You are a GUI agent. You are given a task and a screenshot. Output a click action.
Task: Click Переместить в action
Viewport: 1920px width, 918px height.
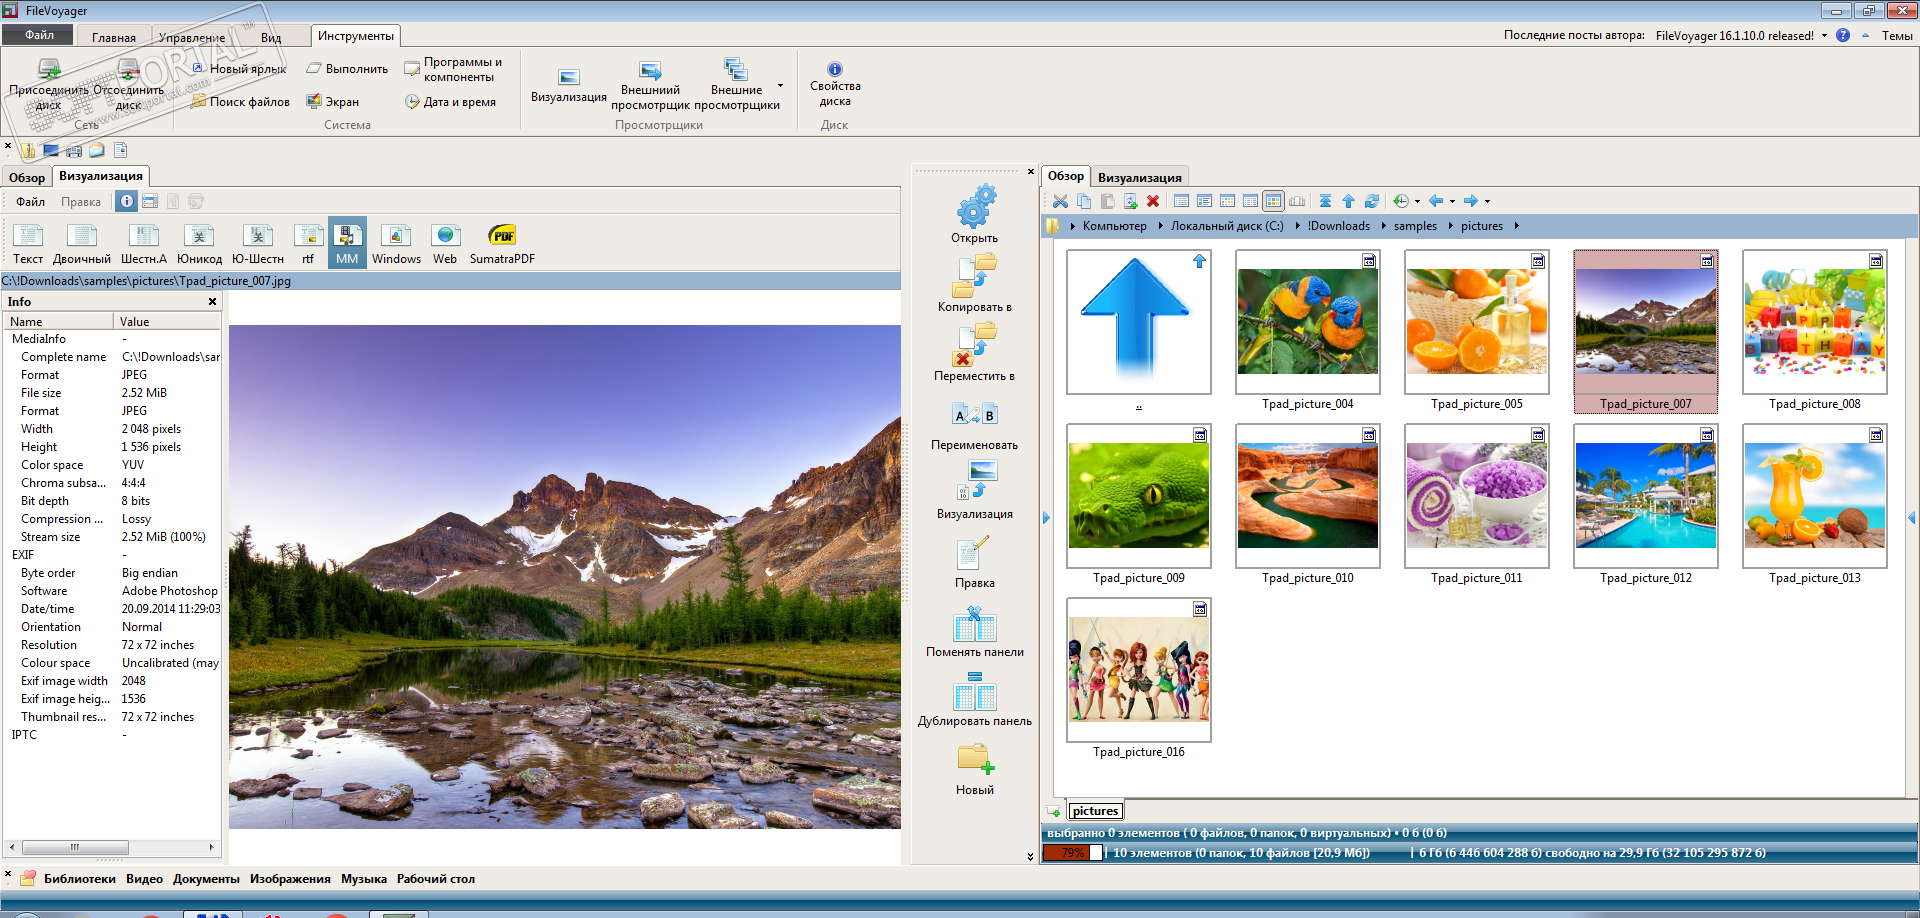[975, 352]
